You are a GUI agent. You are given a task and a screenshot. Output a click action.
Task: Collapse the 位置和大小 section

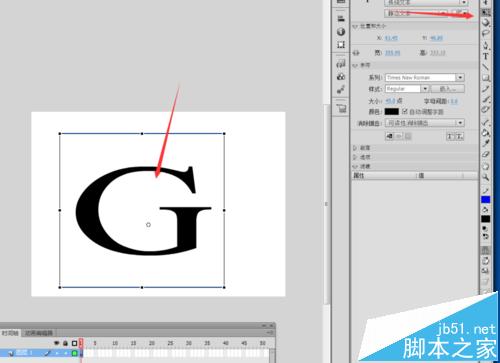coord(355,26)
